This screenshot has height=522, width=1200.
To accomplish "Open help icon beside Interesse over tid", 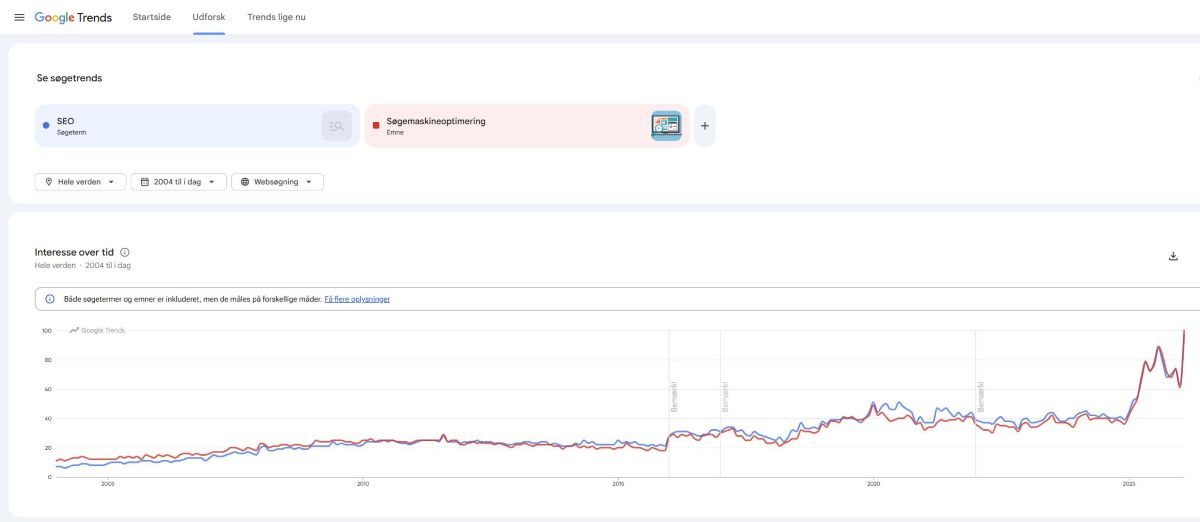I will point(125,253).
